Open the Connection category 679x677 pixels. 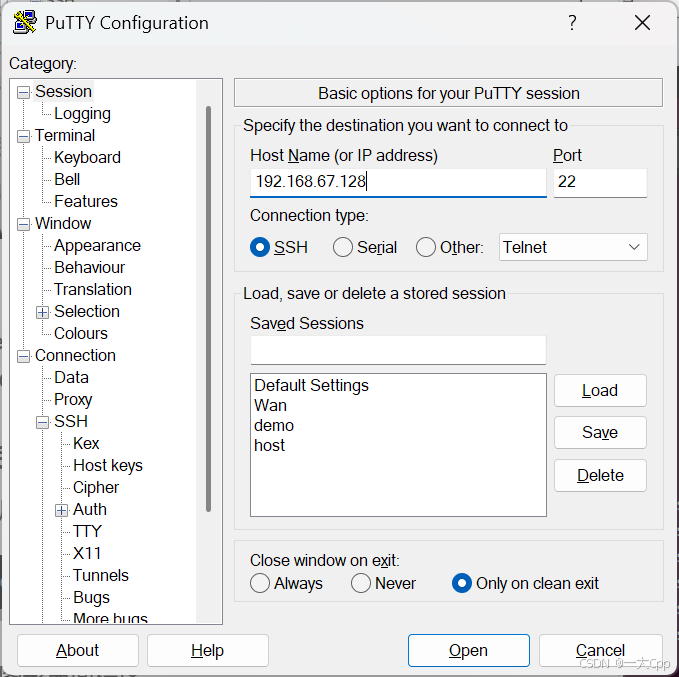point(75,356)
